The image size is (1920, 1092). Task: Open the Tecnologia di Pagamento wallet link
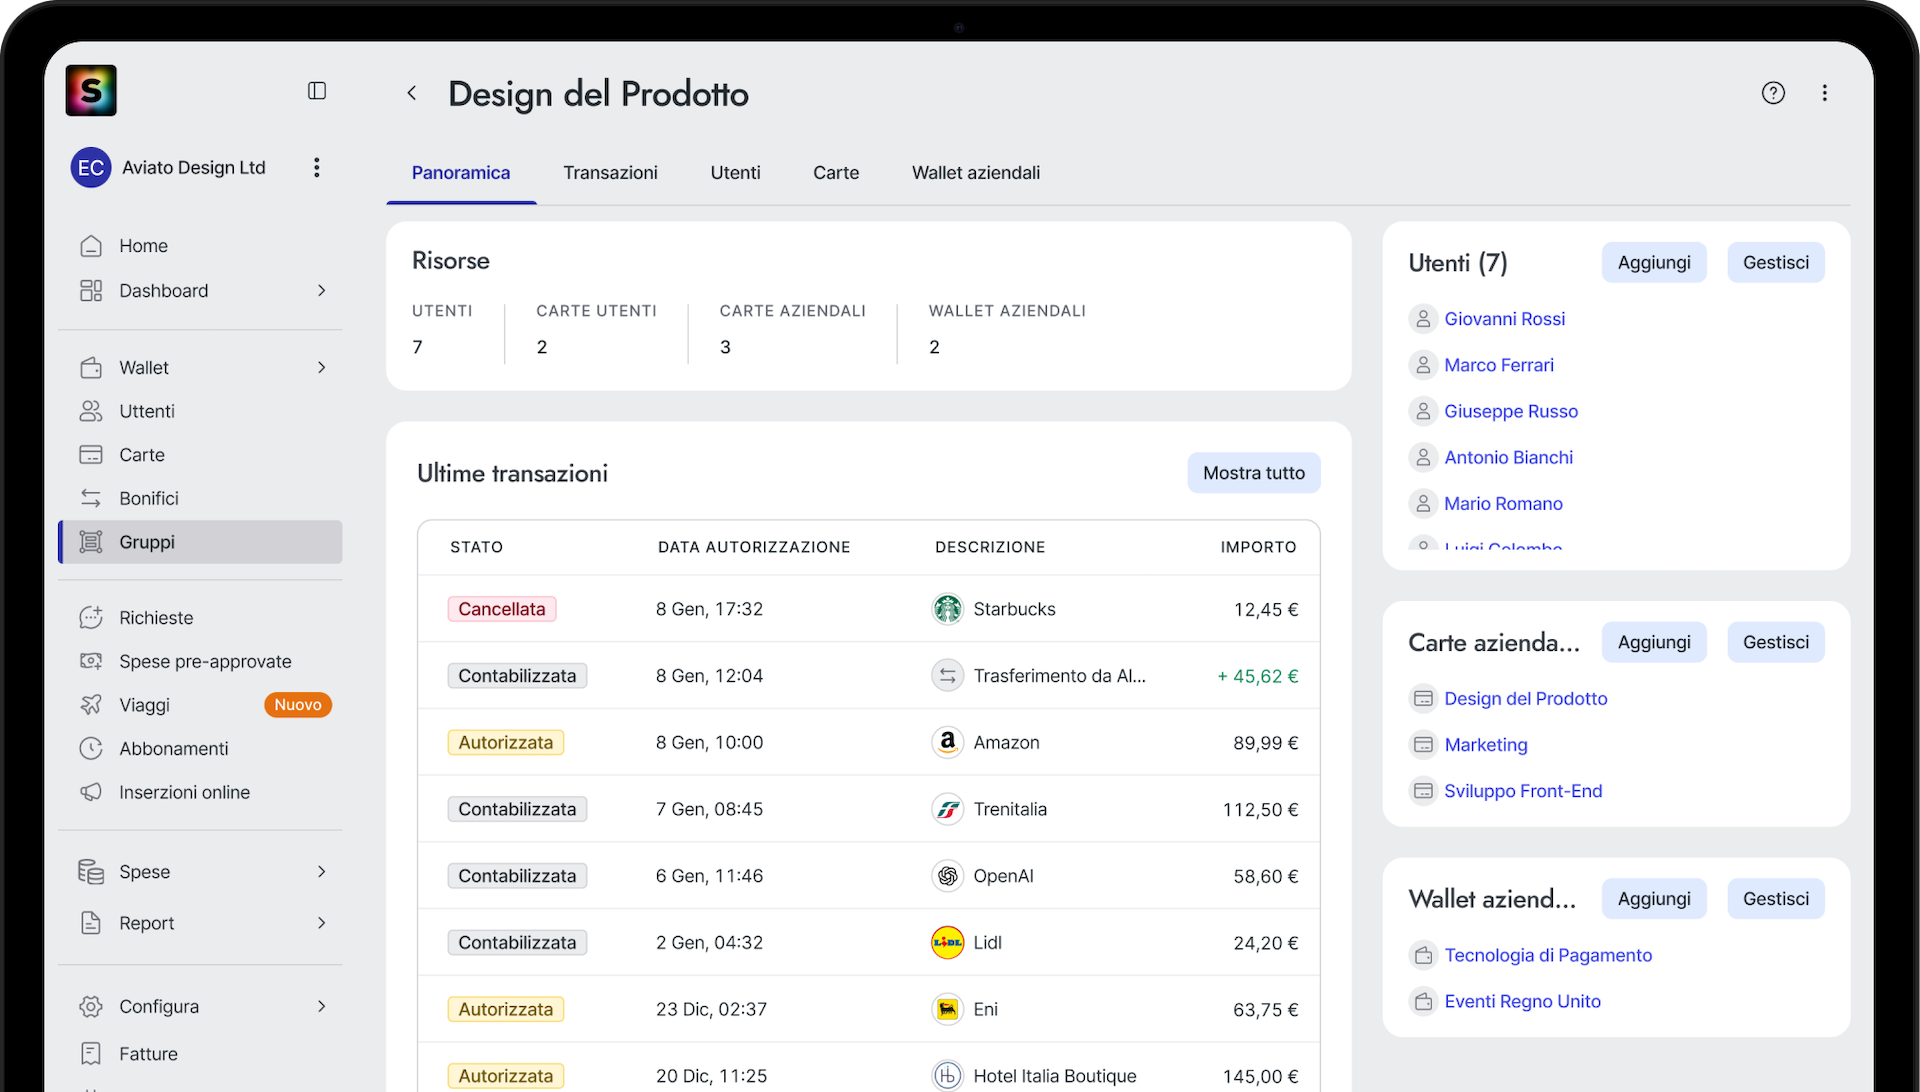point(1547,955)
